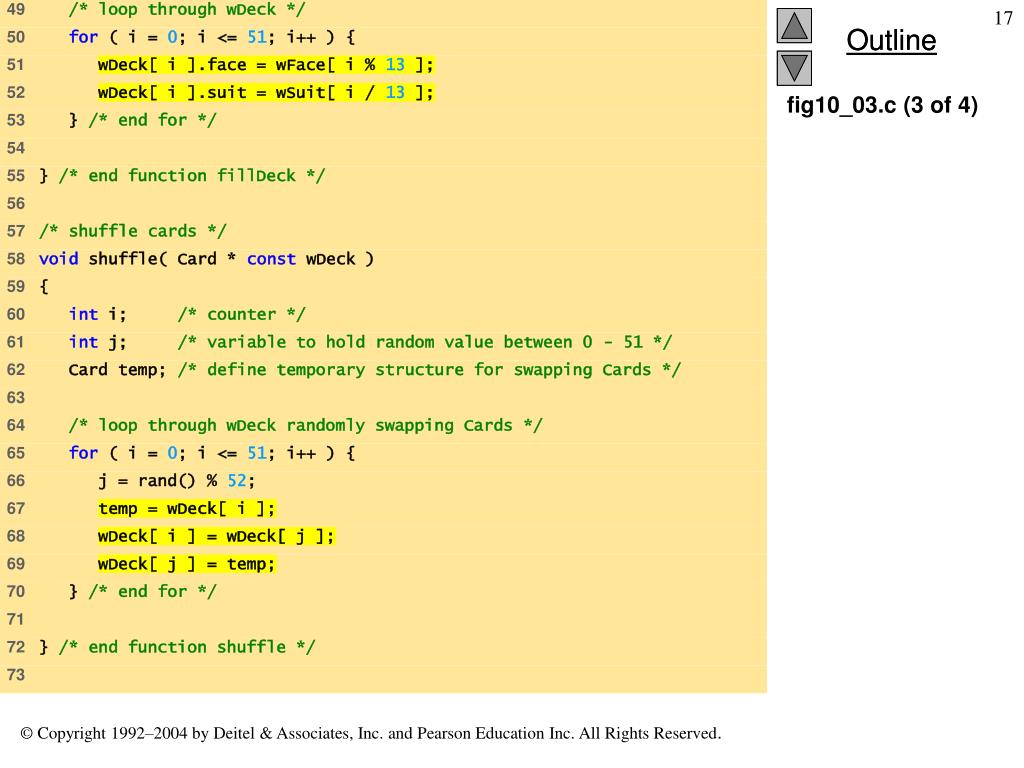The width and height of the screenshot is (1024, 768).
Task: Click the for loop on line 50
Action: tap(212, 37)
